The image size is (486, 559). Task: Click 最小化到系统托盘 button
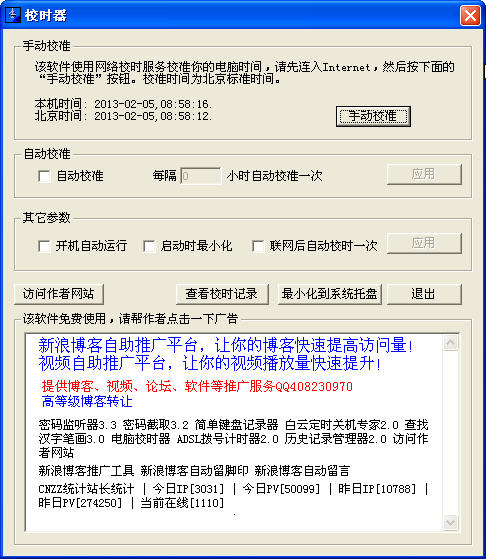pos(329,294)
